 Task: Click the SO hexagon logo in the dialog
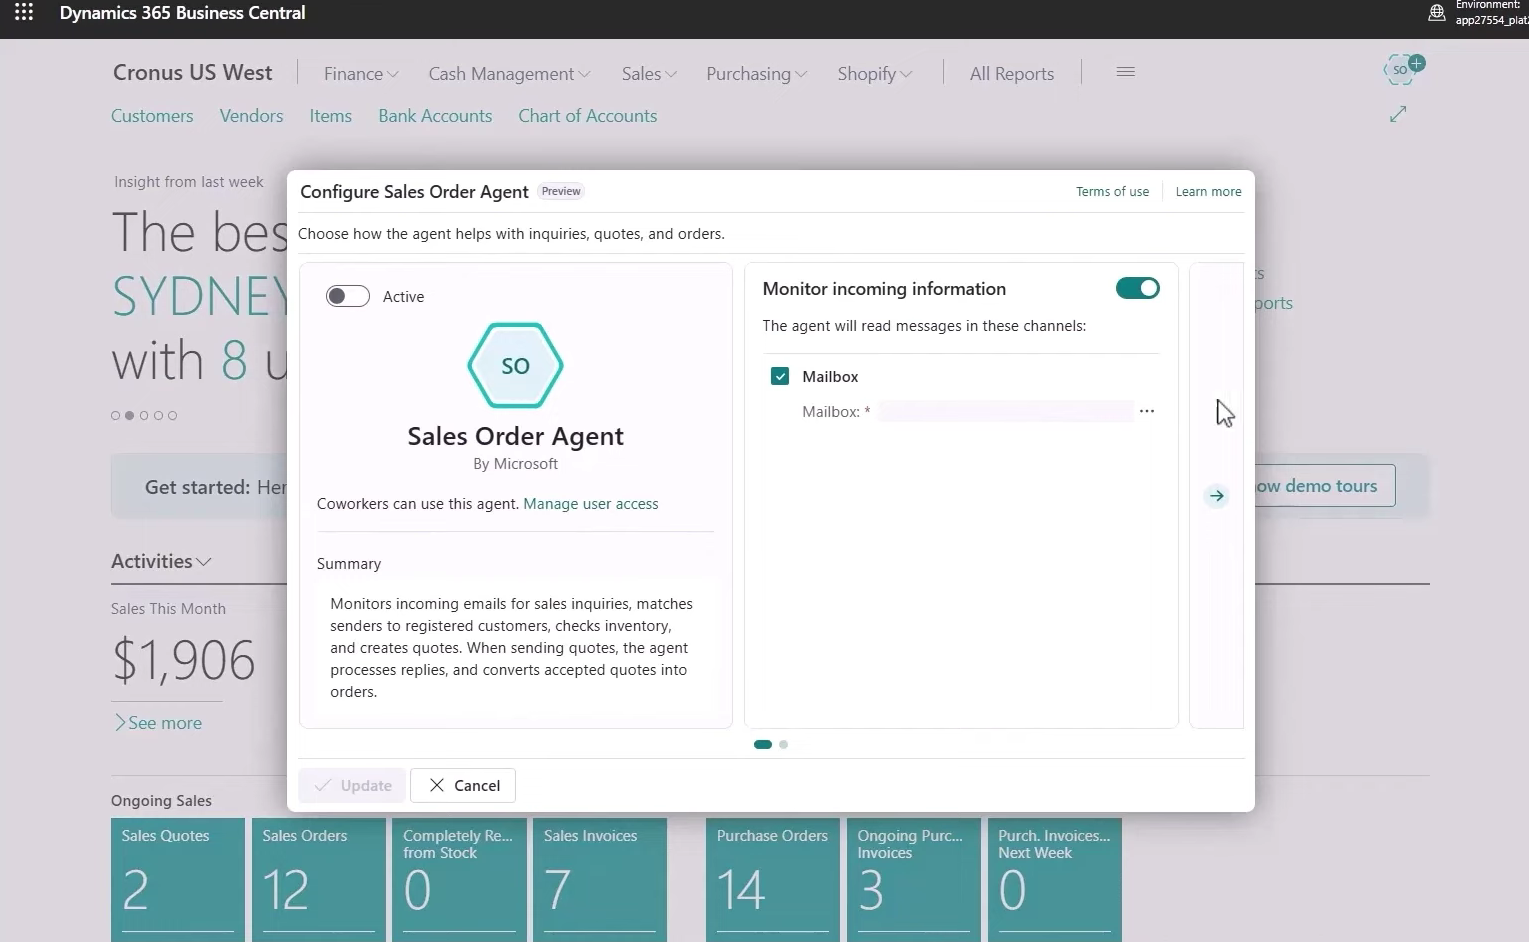click(515, 366)
